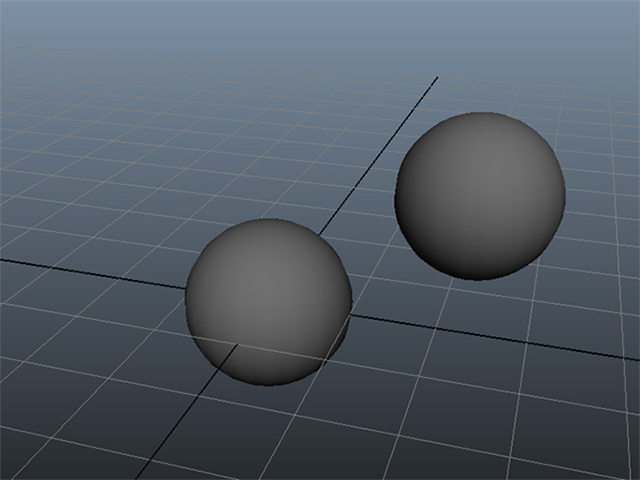Select the sphere floating above the grid
Screen dimensions: 640x480
(x=480, y=196)
